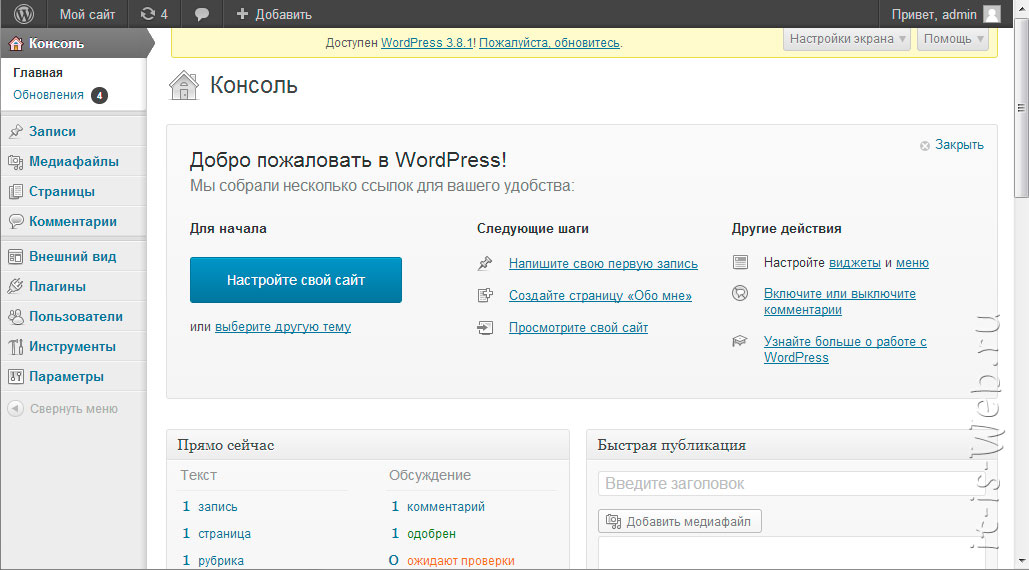Click the Медиафайлы icon in sidebar
The image size is (1029, 570).
pos(16,161)
